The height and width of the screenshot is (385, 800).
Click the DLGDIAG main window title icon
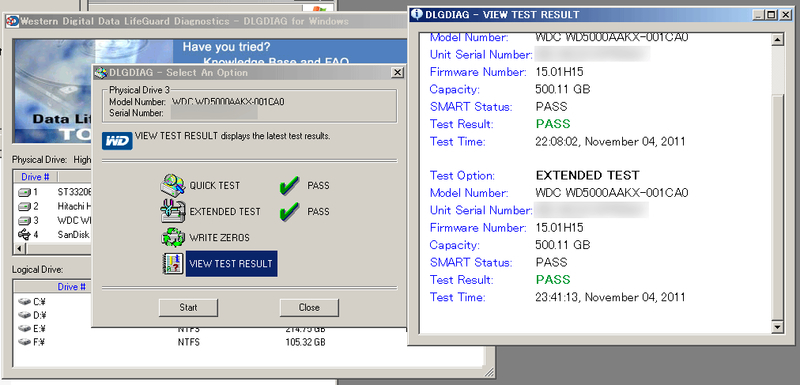pyautogui.click(x=12, y=21)
